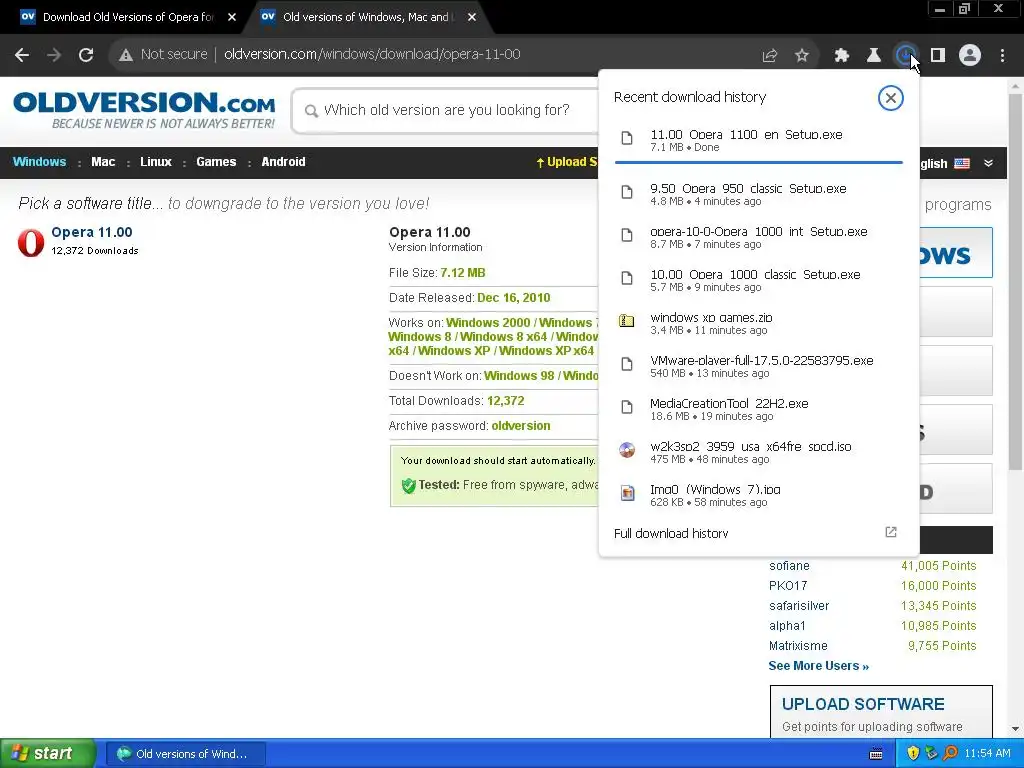Click the OLDVERSION.COM logo

point(144,110)
